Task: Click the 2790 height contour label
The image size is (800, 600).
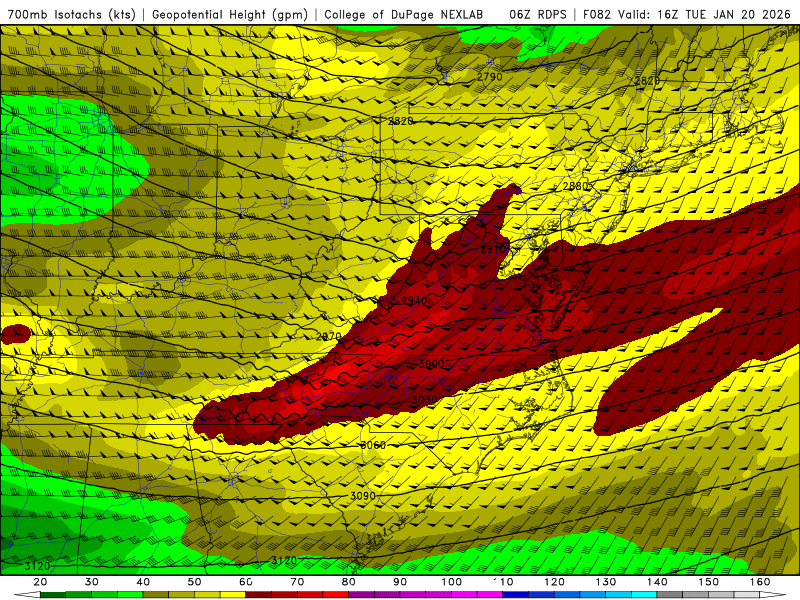Action: (490, 77)
